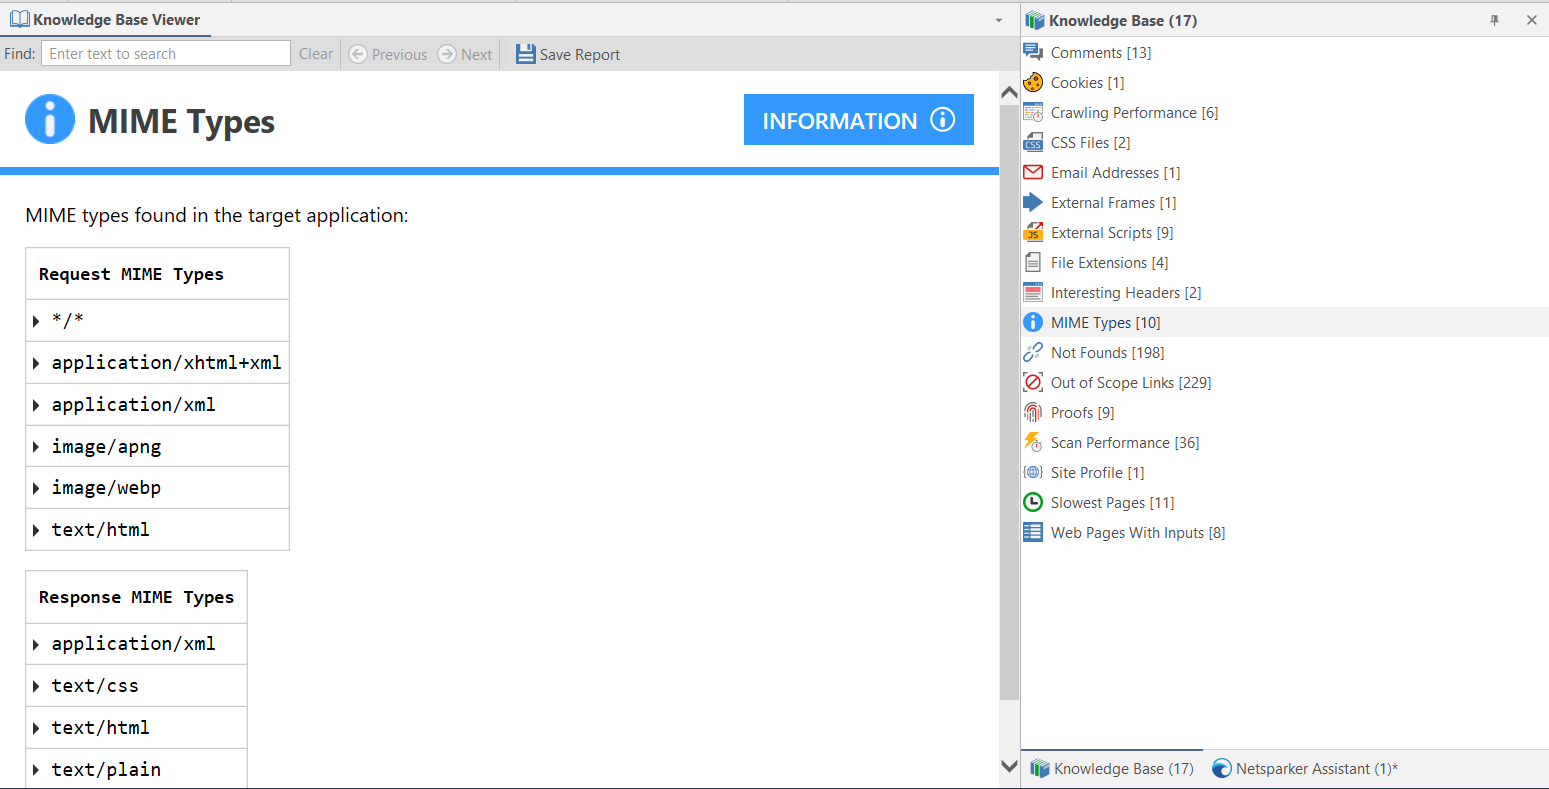Expand the text/css response MIME type
The height and width of the screenshot is (789, 1549).
pos(38,685)
